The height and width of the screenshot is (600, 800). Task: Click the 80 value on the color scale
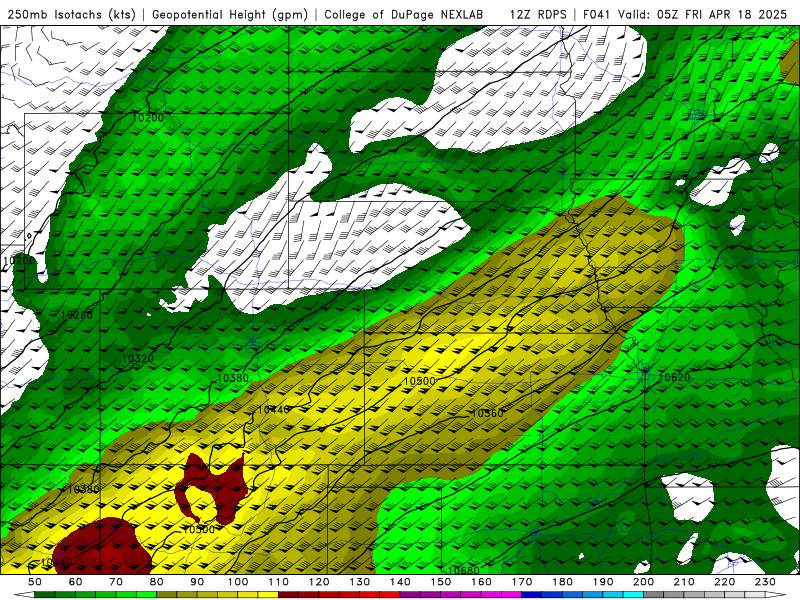click(157, 582)
